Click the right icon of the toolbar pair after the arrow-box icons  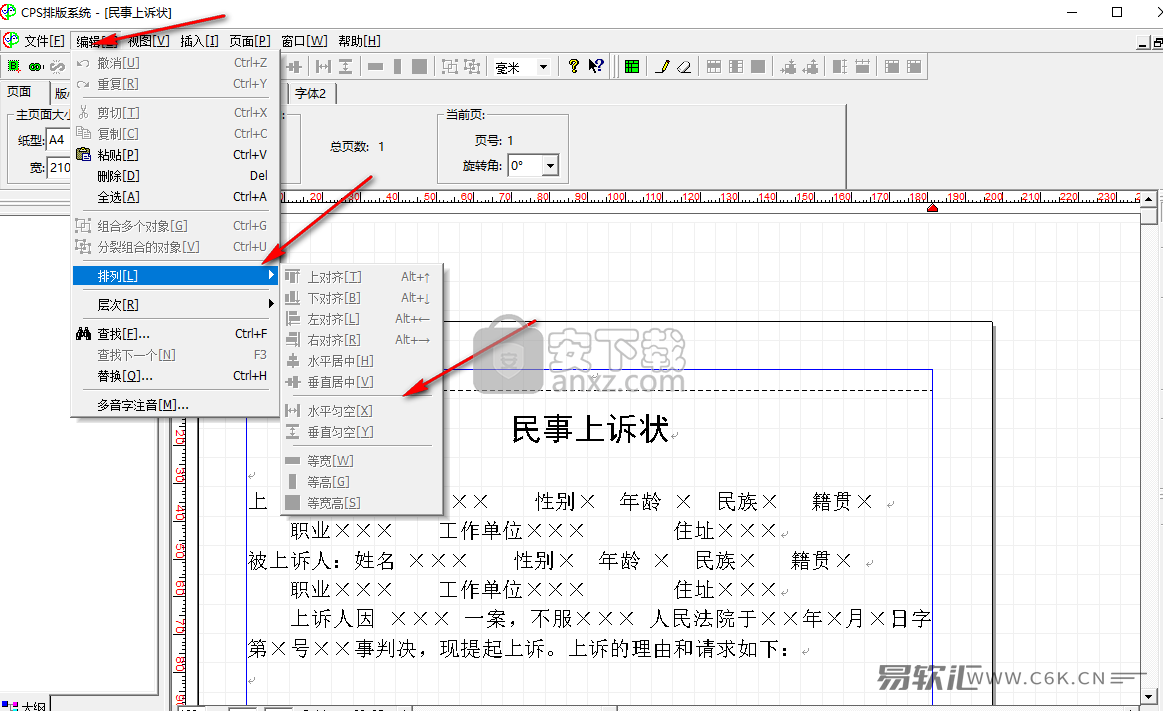[863, 67]
